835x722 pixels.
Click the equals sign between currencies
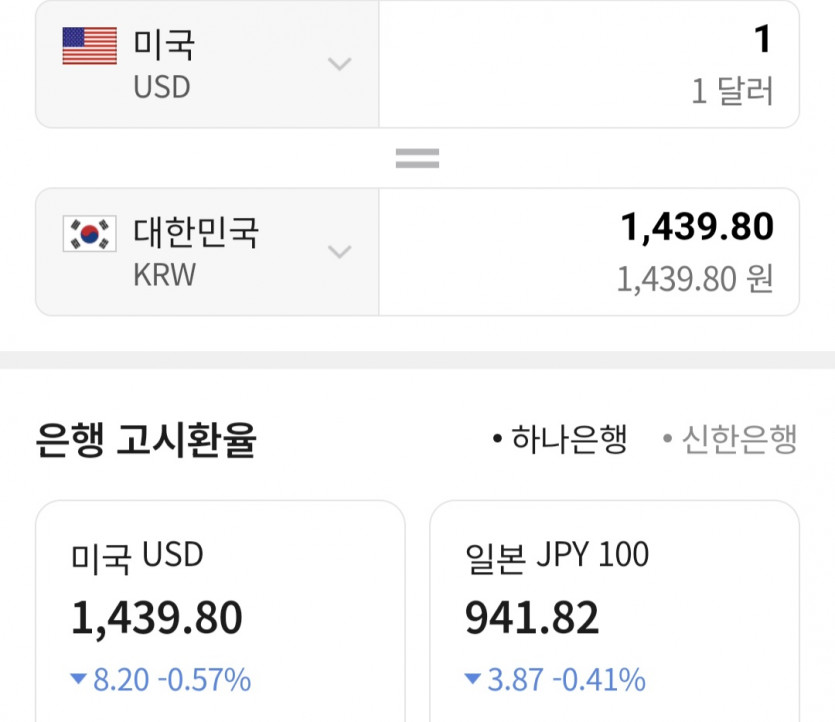point(417,158)
